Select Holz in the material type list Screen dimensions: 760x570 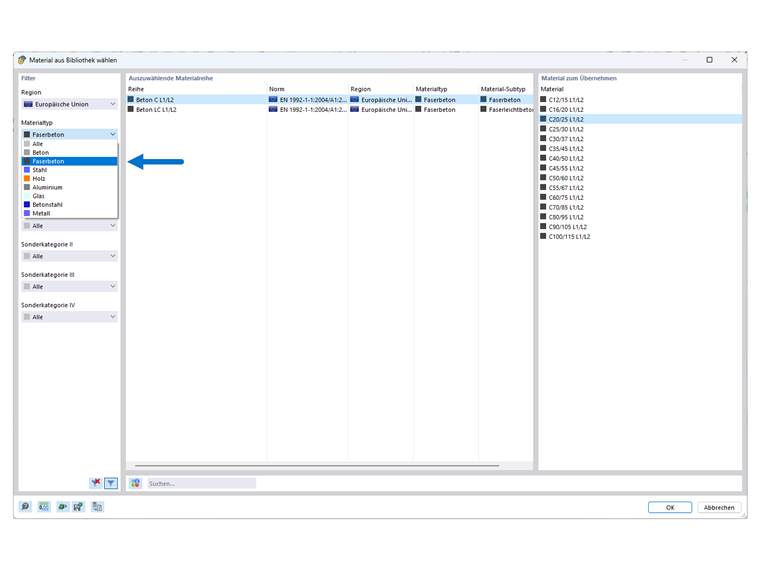click(x=69, y=179)
